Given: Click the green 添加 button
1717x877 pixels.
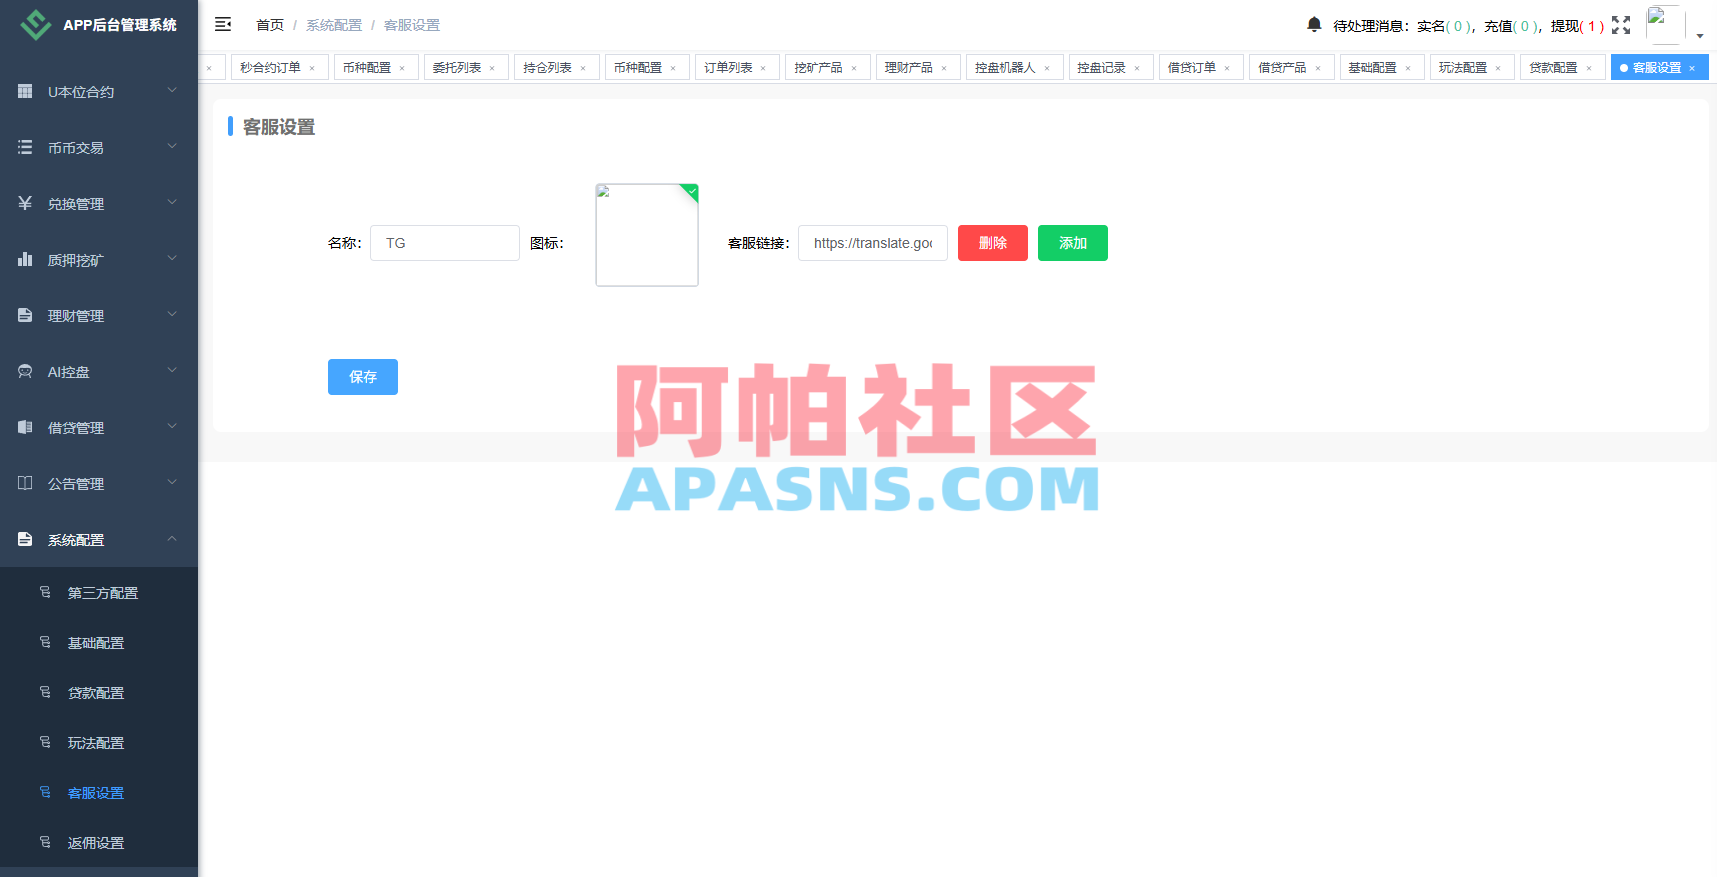Looking at the screenshot, I should coord(1073,243).
